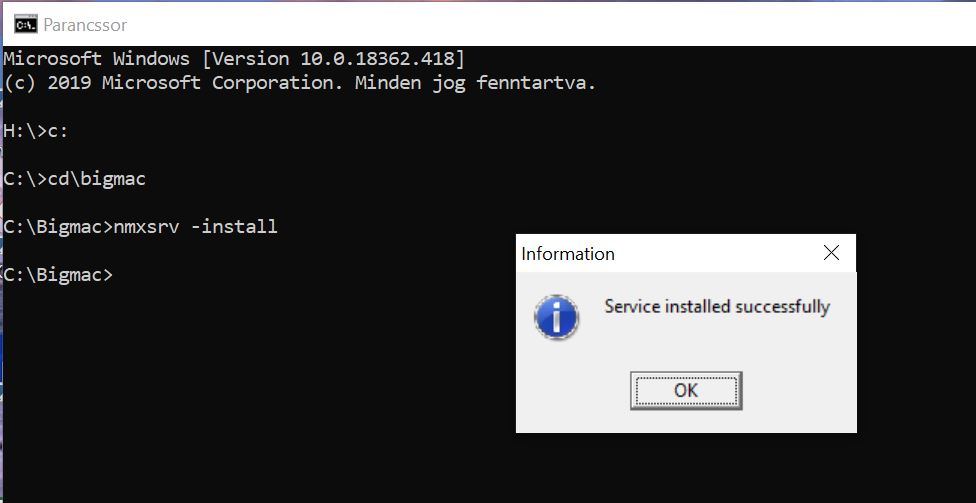Image resolution: width=976 pixels, height=503 pixels.
Task: Close the Information dialog with X
Action: pyautogui.click(x=831, y=253)
